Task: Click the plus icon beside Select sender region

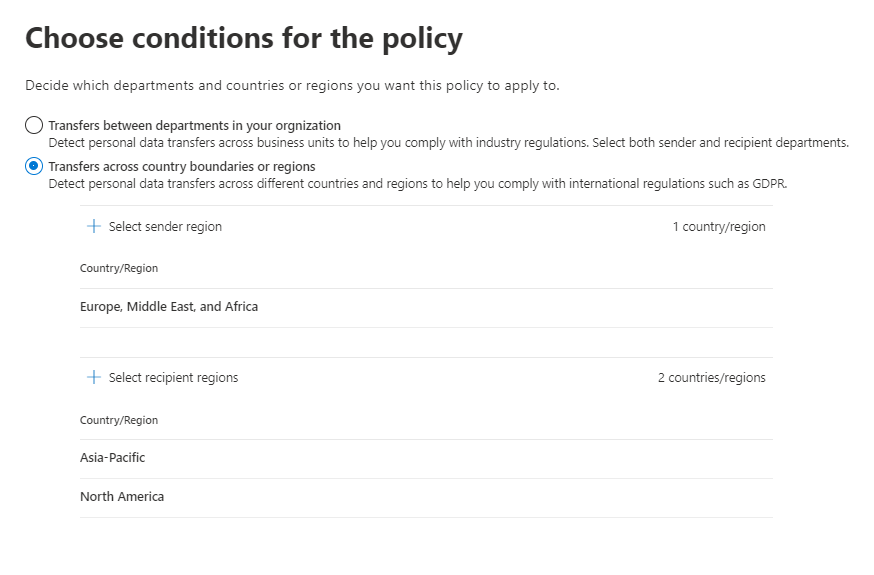Action: tap(94, 227)
